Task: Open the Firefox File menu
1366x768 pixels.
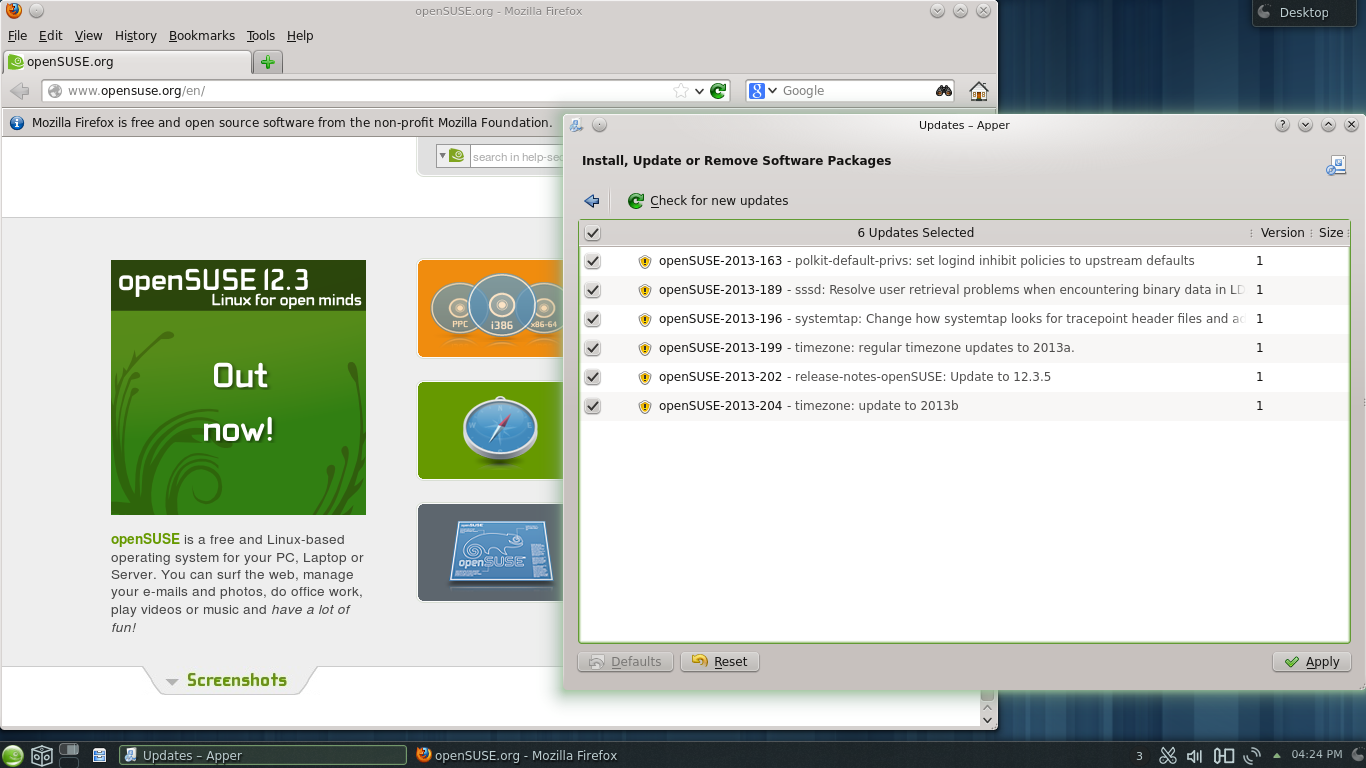Action: coord(17,35)
